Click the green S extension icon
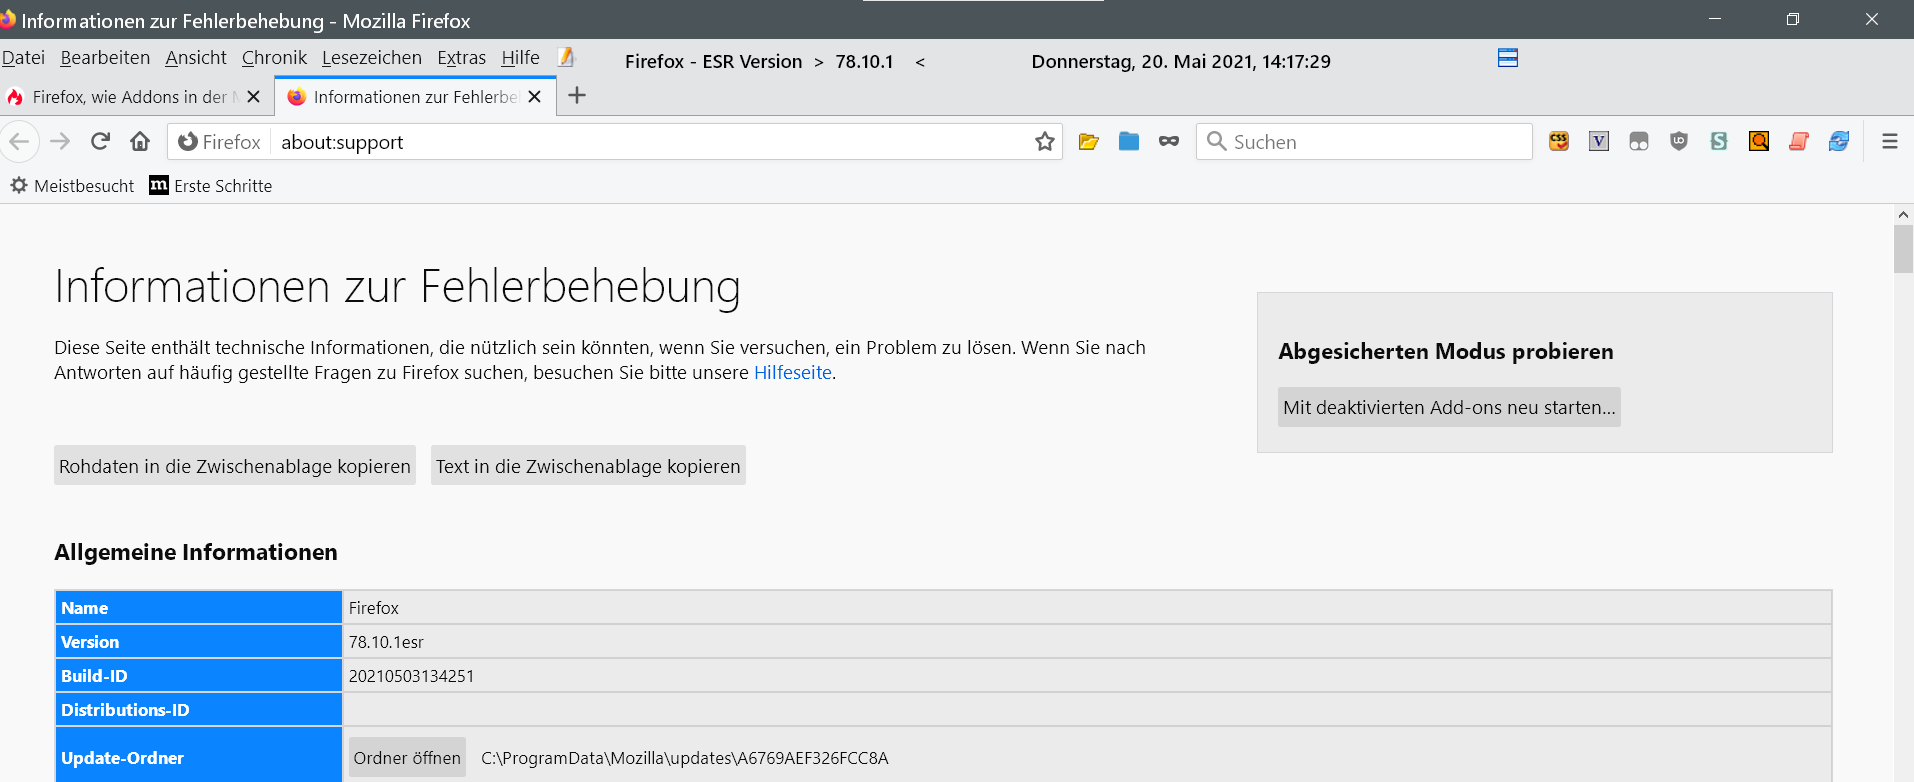1914x782 pixels. coord(1719,142)
